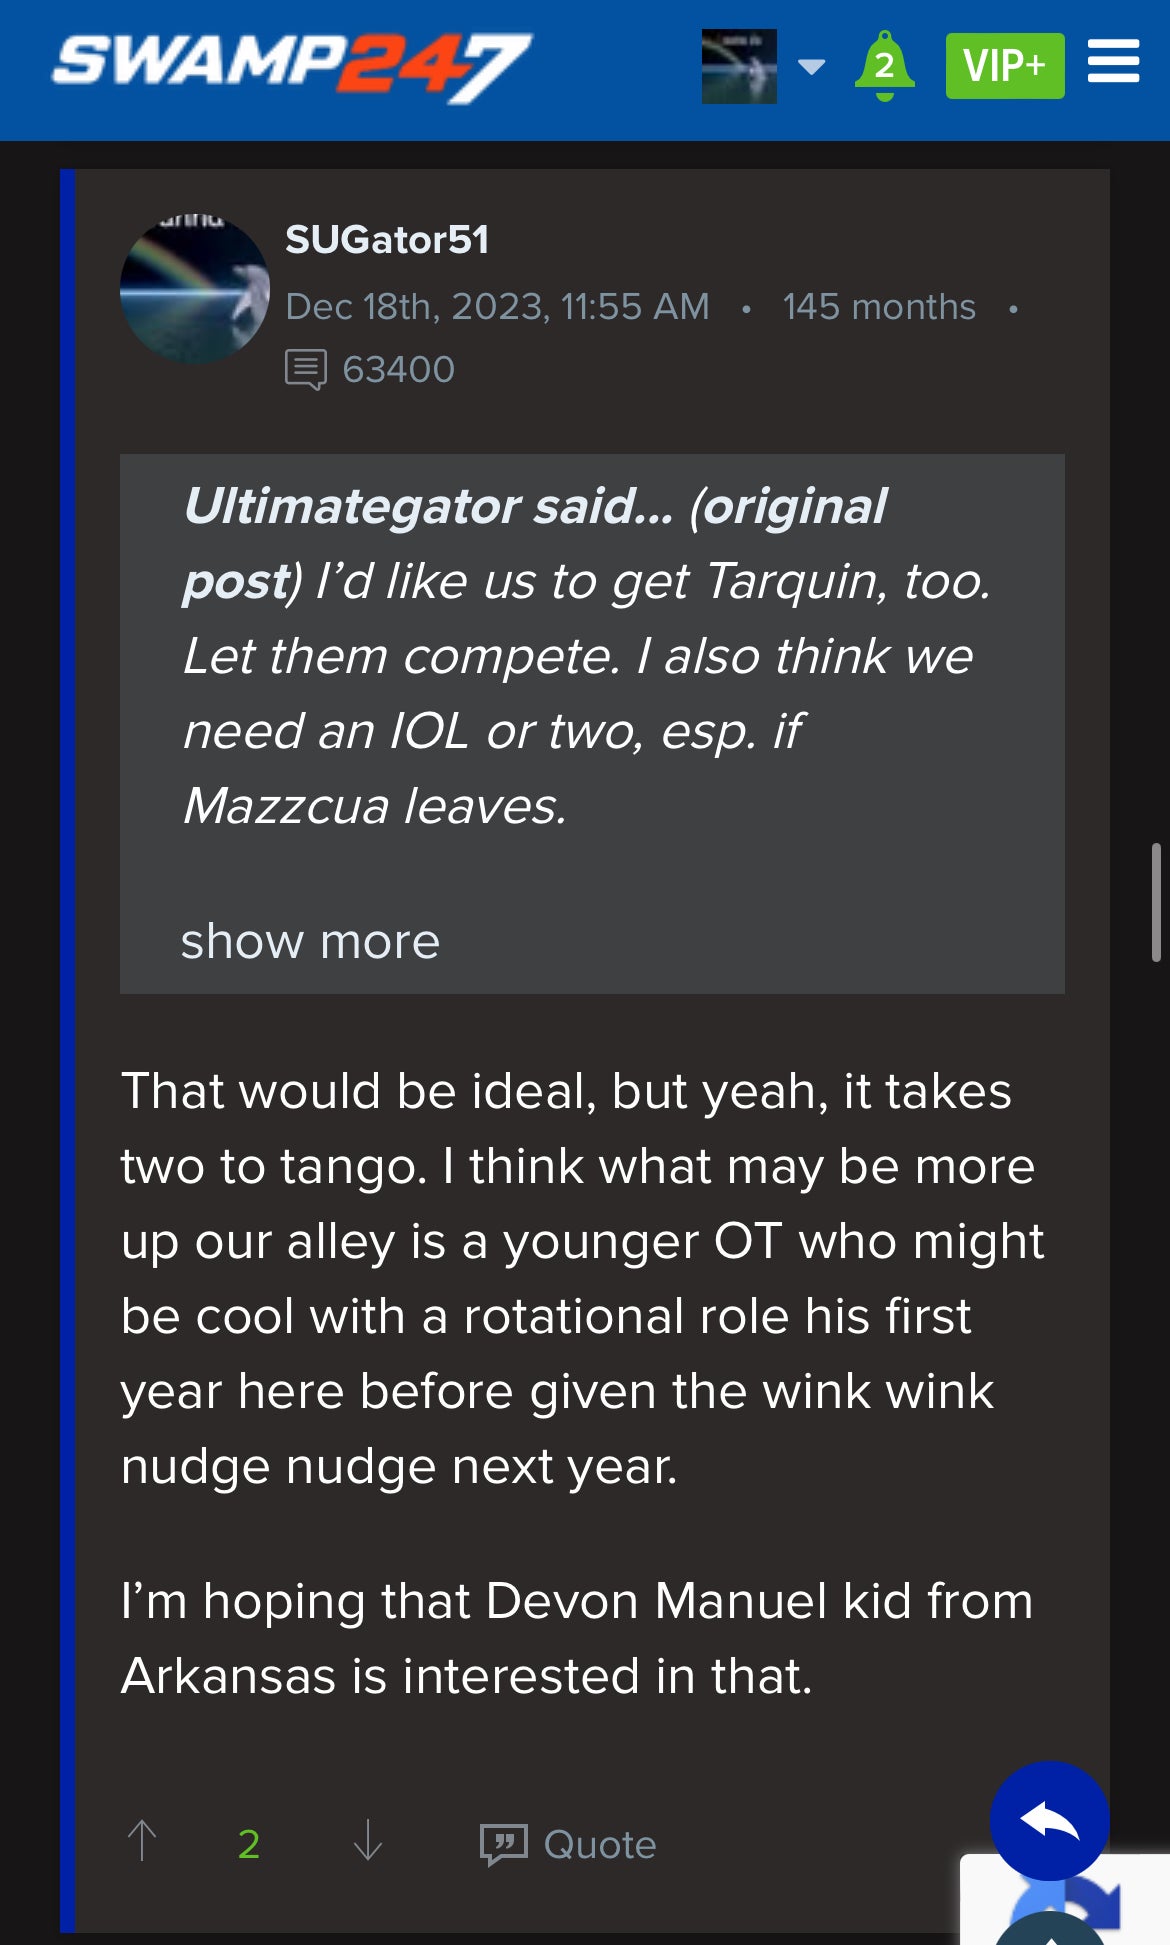Click the vote score number 2
This screenshot has width=1170, height=1945.
point(249,1843)
